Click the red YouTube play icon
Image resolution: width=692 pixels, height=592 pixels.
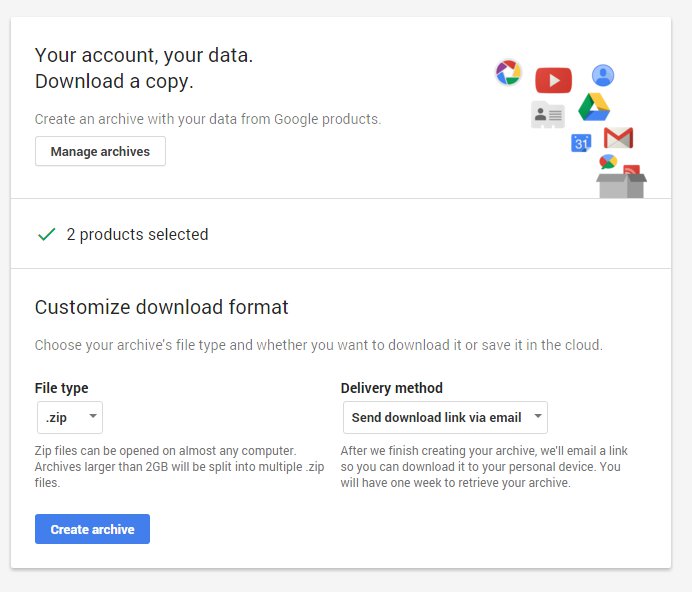point(553,80)
